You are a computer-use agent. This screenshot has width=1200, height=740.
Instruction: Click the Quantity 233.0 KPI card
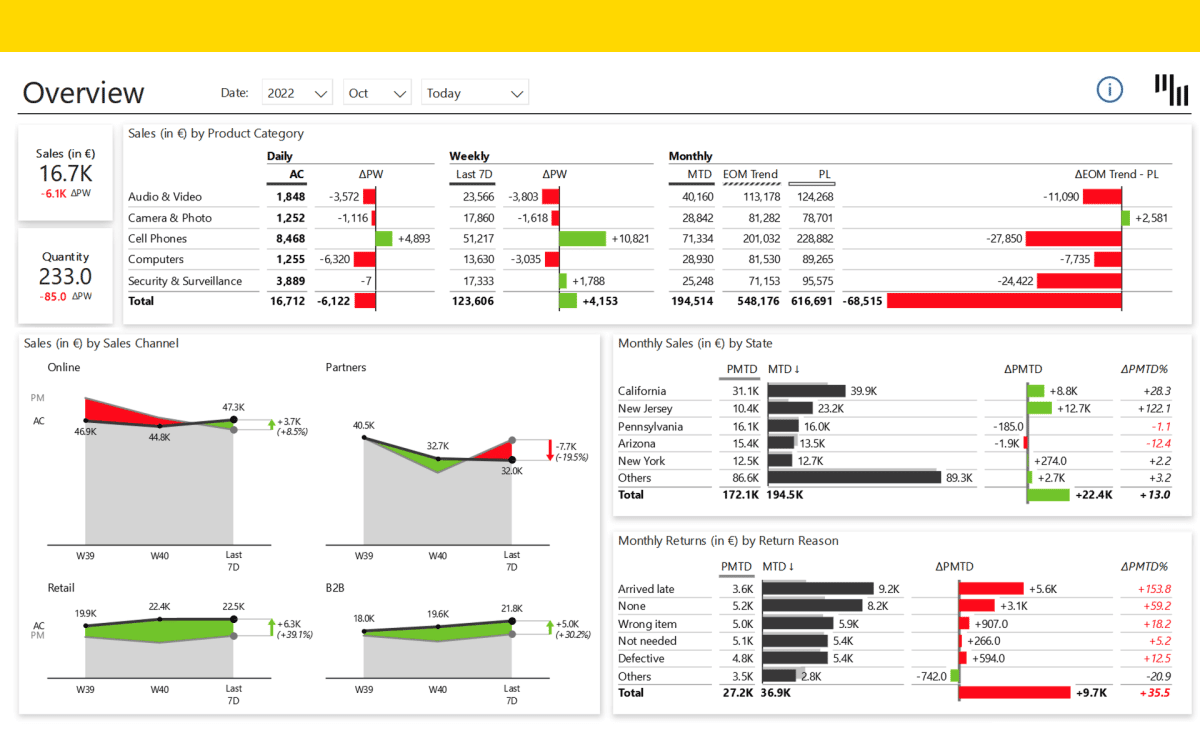coord(65,275)
